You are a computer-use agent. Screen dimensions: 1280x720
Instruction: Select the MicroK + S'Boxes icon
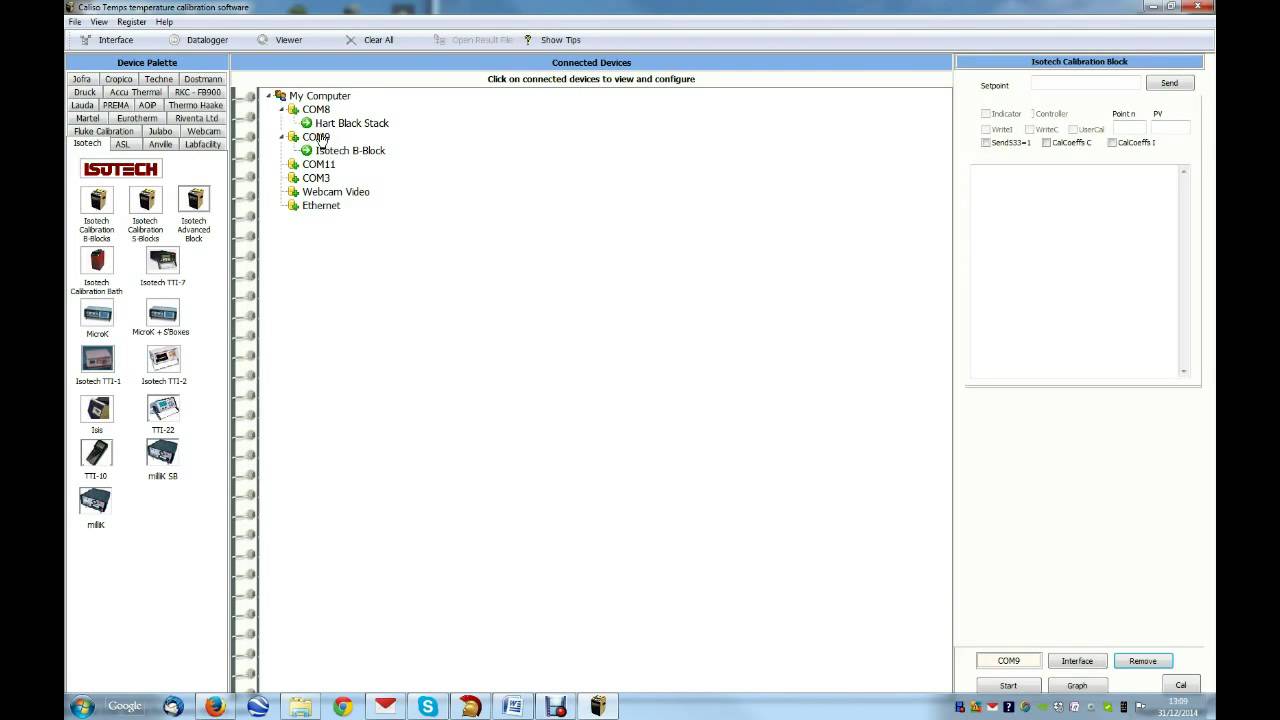[162, 313]
